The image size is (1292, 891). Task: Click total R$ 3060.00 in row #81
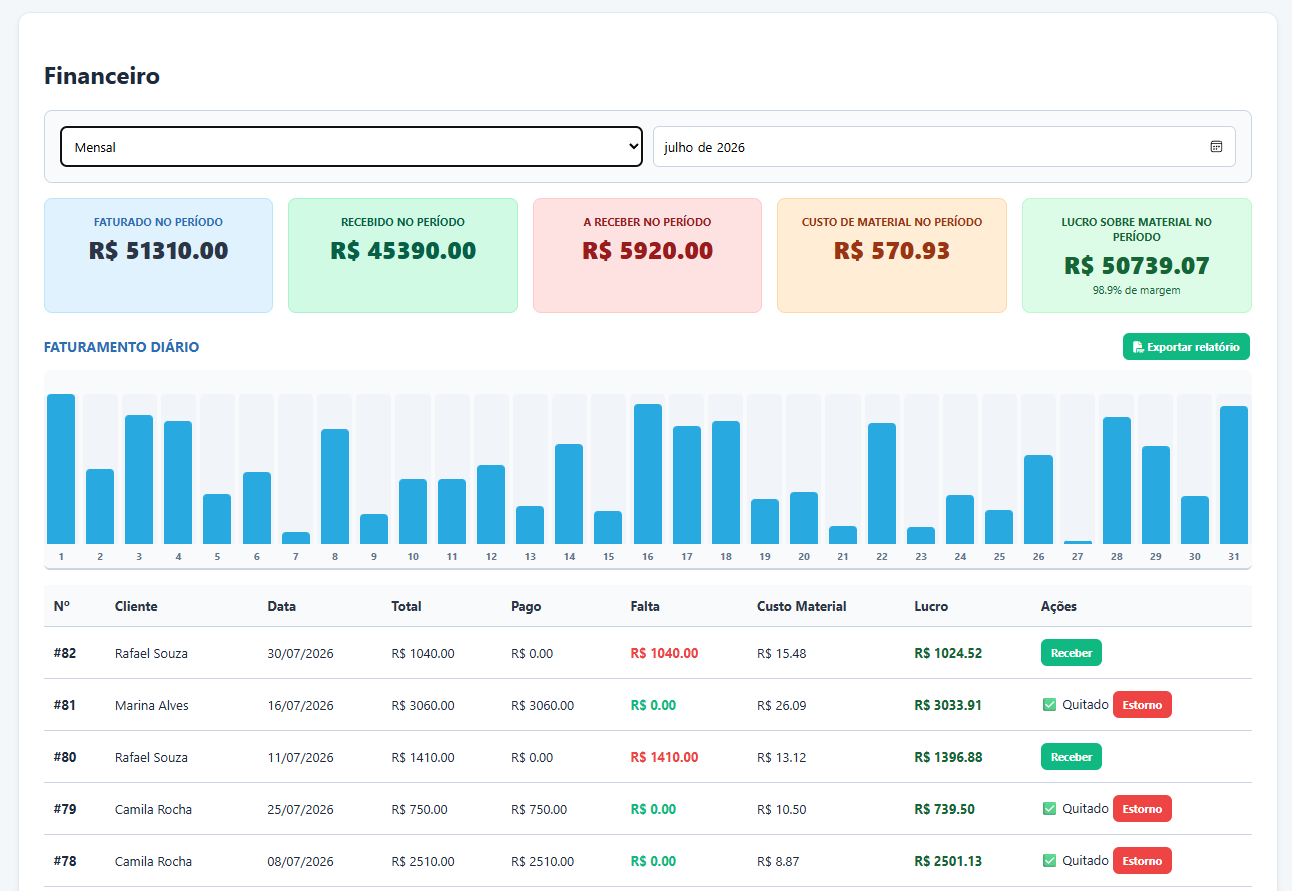[x=423, y=705]
